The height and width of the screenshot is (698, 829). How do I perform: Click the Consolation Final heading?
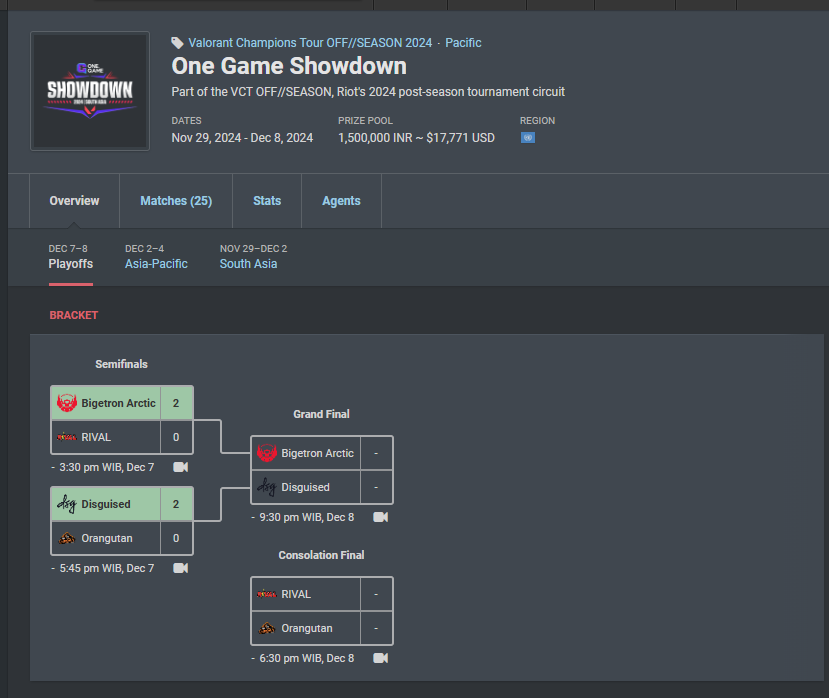point(321,555)
